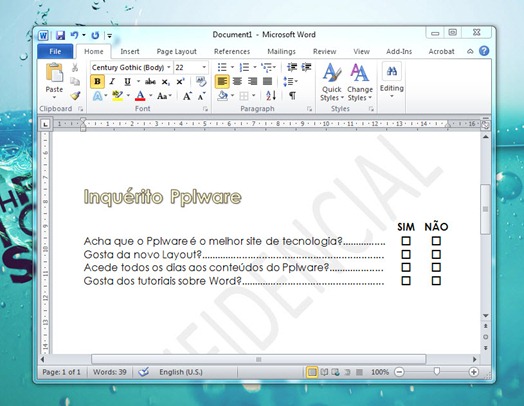Toggle Align Text Left
This screenshot has width=524, height=406.
[x=222, y=81]
